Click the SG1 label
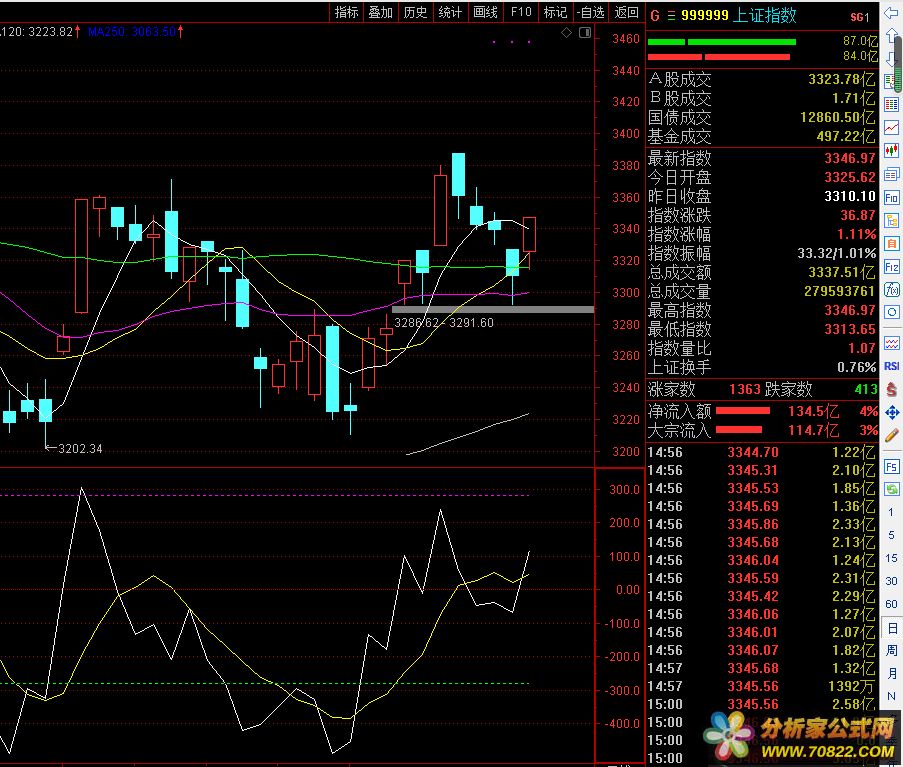The image size is (903, 767). tap(860, 17)
